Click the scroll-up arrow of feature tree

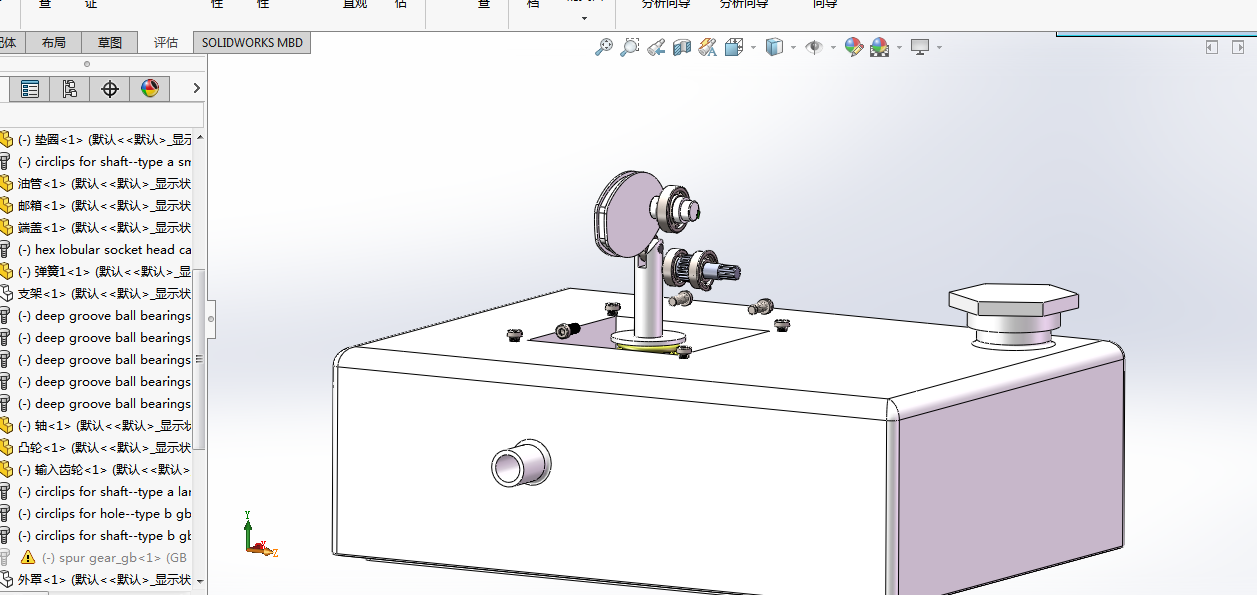point(199,138)
